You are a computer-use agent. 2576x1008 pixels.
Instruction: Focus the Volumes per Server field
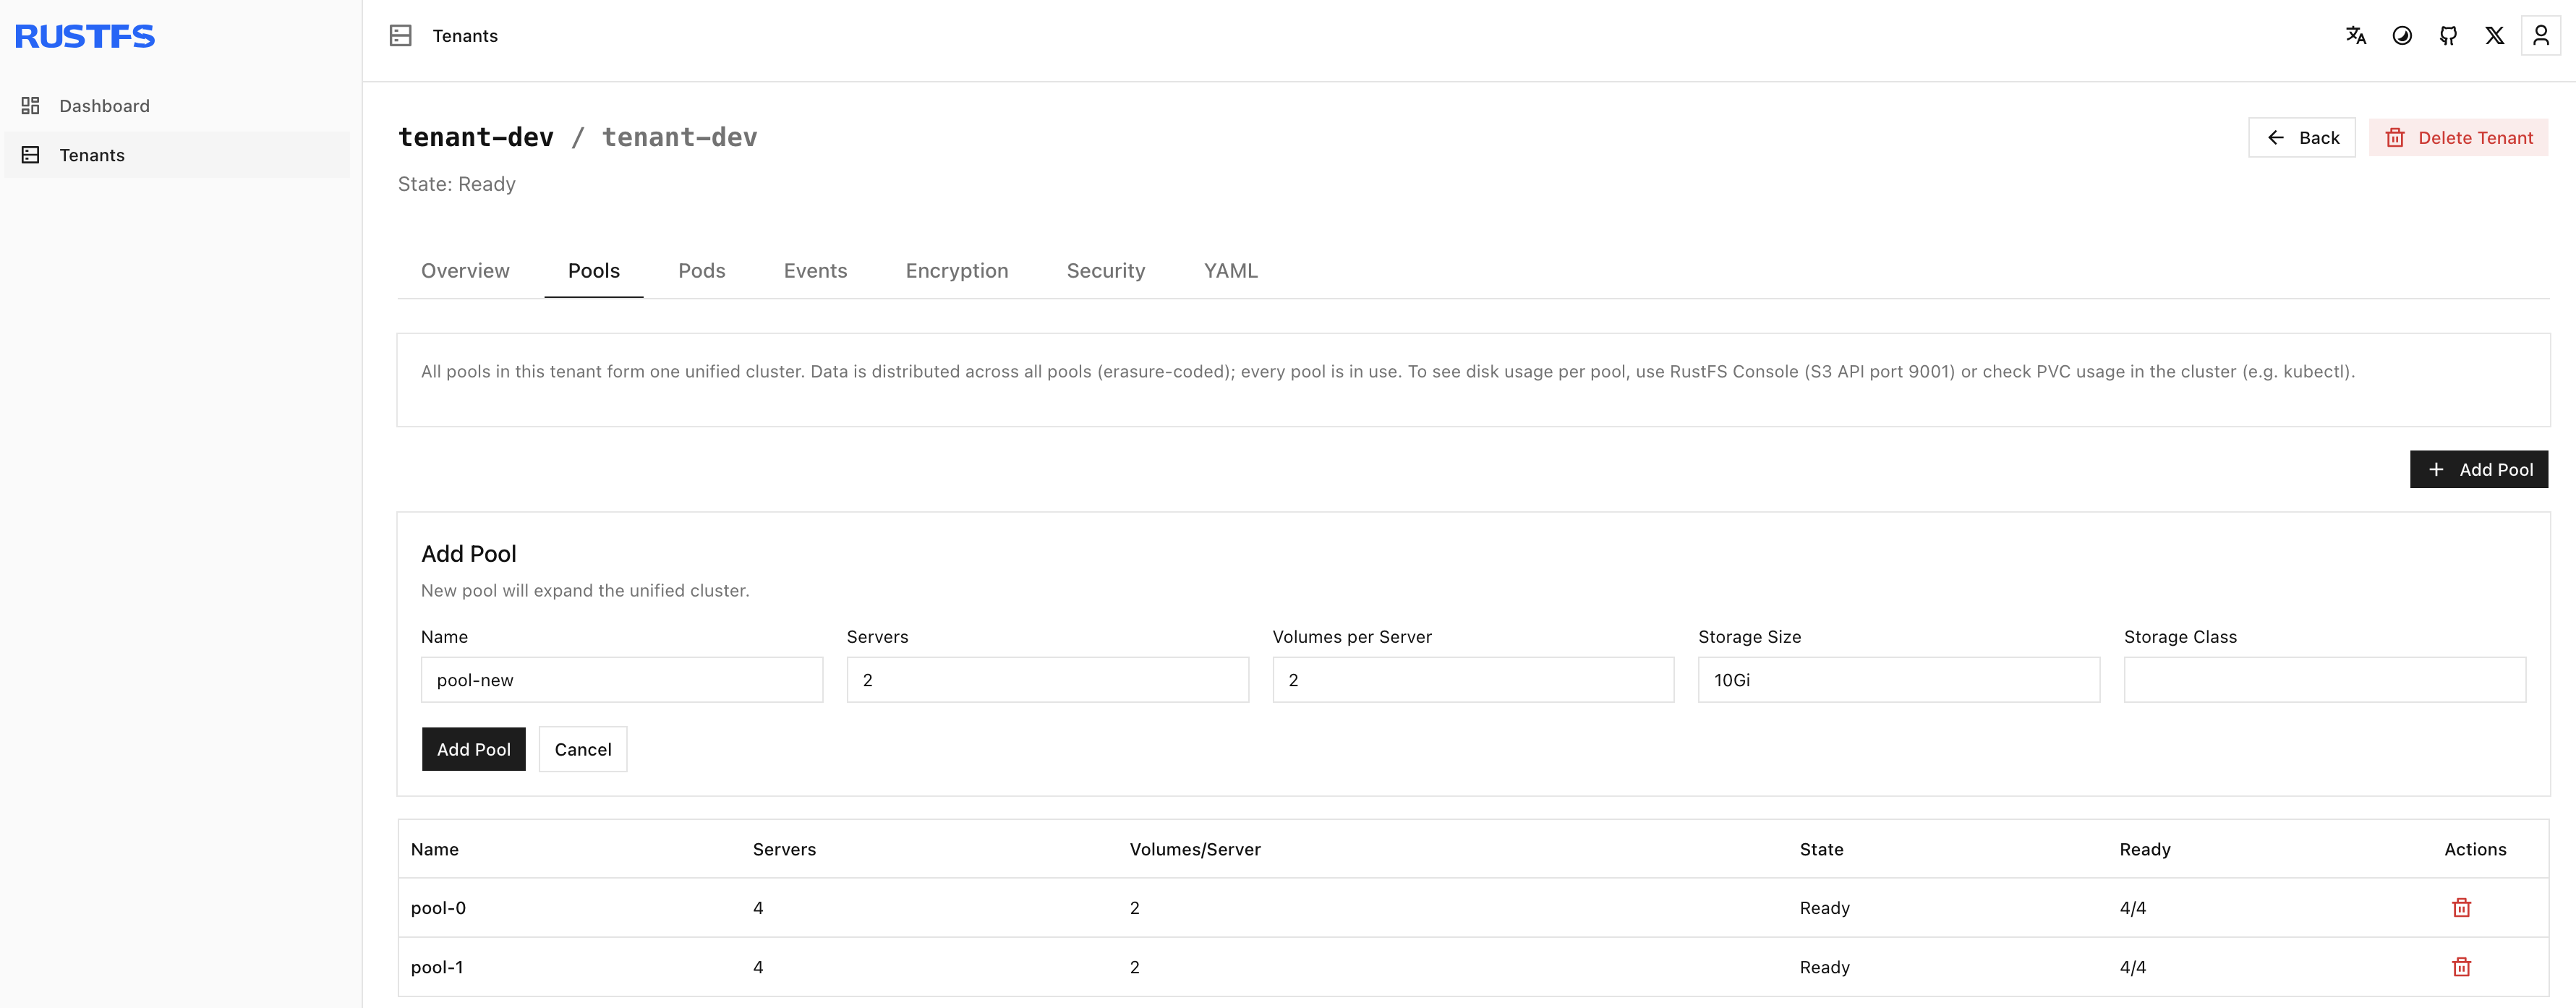[x=1473, y=680]
